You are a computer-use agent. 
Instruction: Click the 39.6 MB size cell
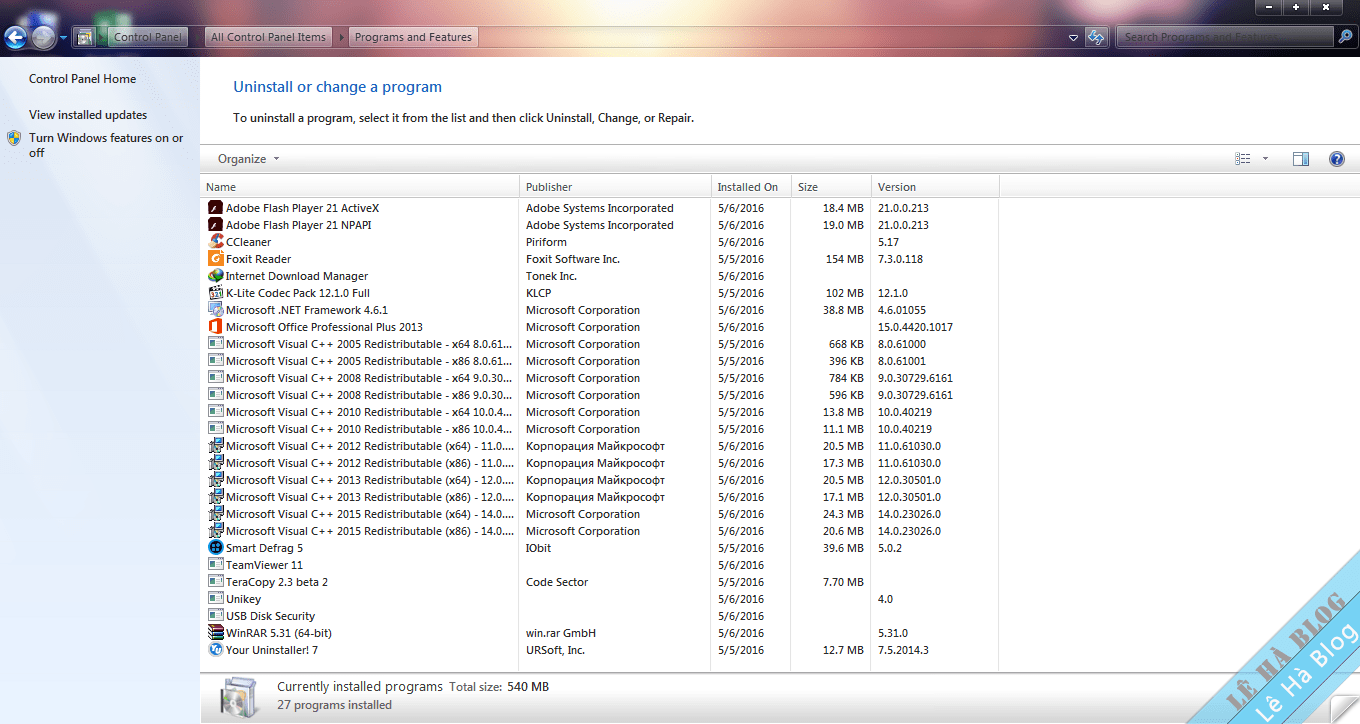pos(843,548)
